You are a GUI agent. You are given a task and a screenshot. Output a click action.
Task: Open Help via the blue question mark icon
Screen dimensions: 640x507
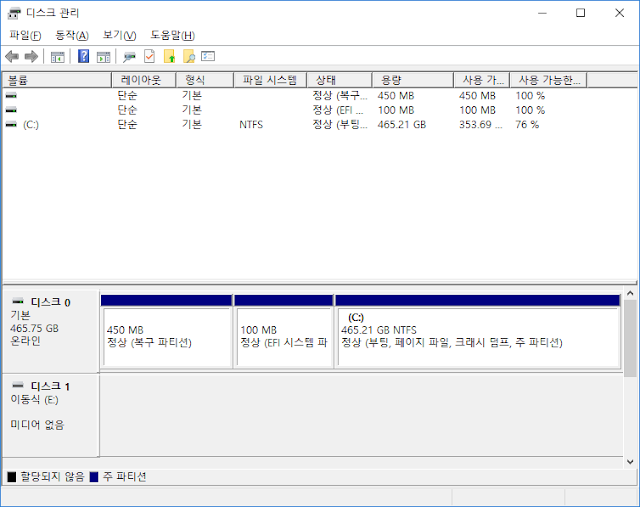coord(83,56)
